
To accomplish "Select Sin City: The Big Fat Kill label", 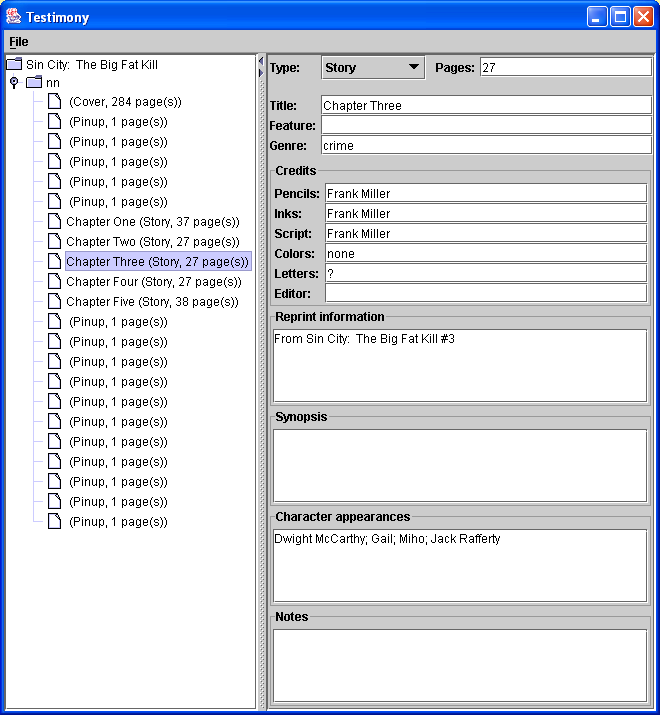I will pyautogui.click(x=92, y=65).
